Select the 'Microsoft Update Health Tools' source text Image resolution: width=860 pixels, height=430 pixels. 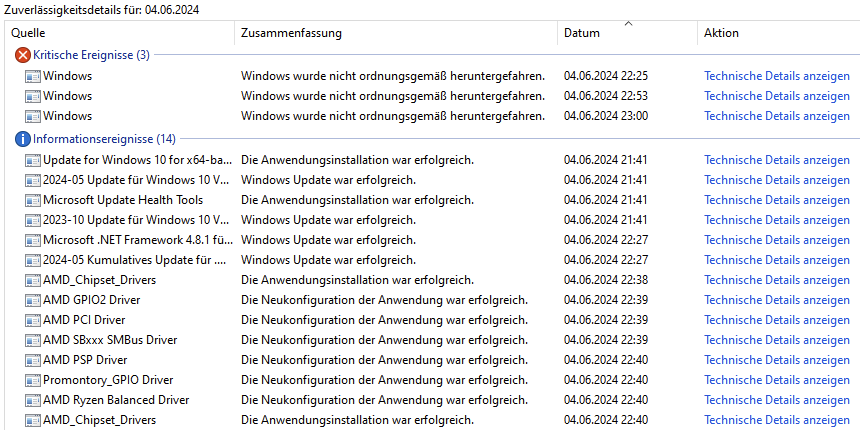coord(123,200)
